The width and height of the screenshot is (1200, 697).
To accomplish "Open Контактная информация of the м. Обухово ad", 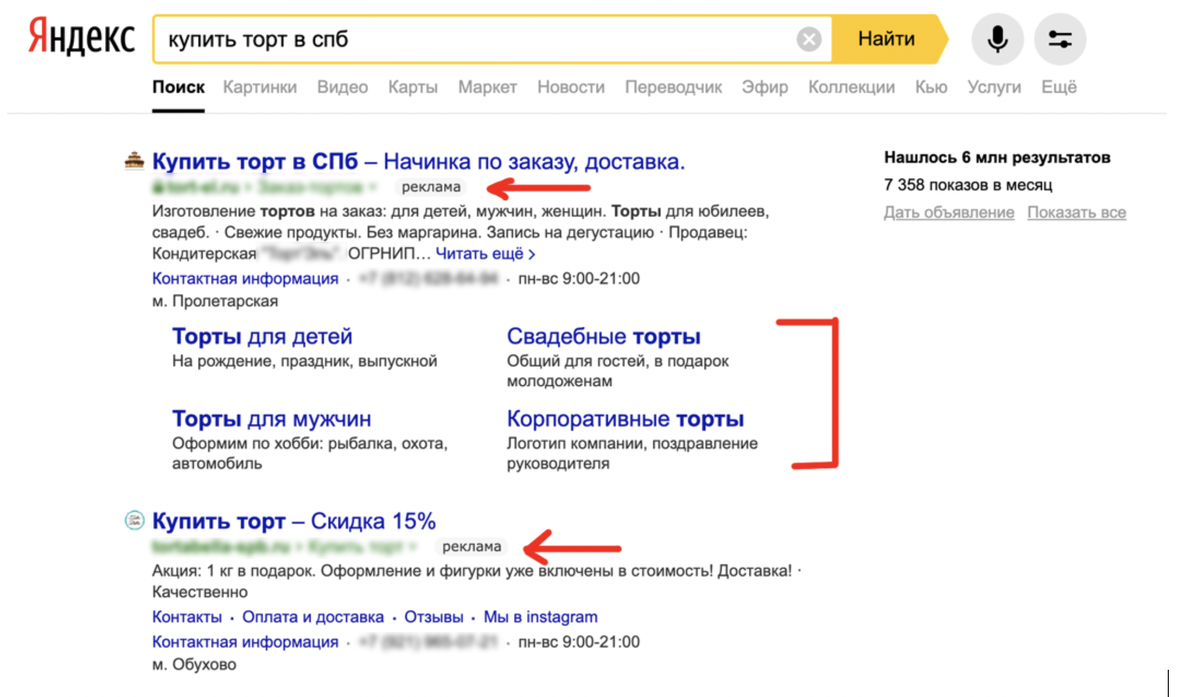I will tap(246, 641).
